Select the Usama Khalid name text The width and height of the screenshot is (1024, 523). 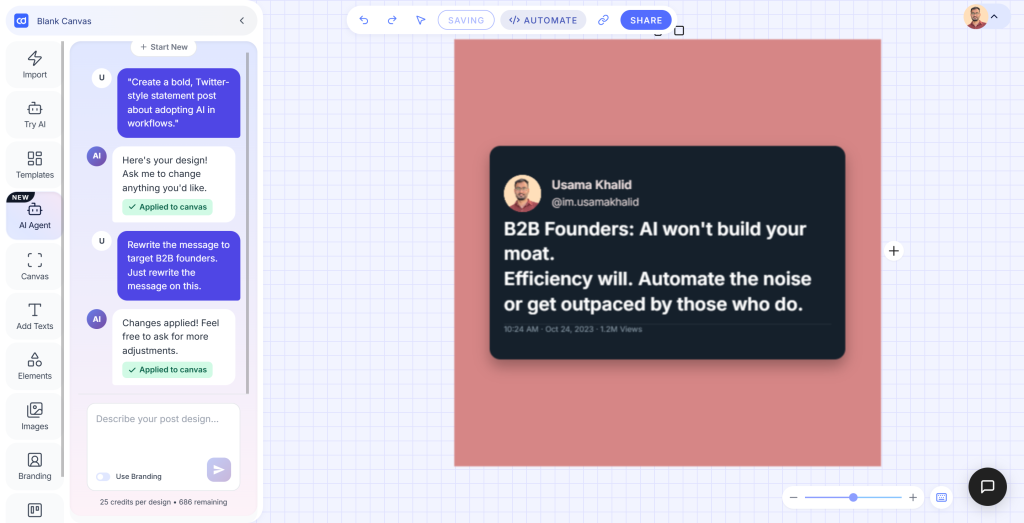591,185
